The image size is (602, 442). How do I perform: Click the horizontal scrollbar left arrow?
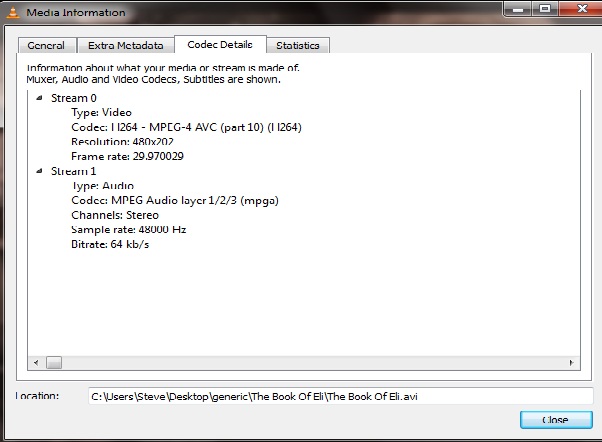[36, 363]
